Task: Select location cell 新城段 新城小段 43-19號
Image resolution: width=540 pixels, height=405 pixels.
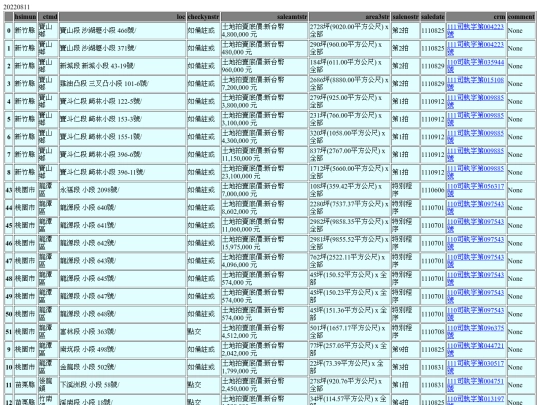Action: tap(123, 66)
